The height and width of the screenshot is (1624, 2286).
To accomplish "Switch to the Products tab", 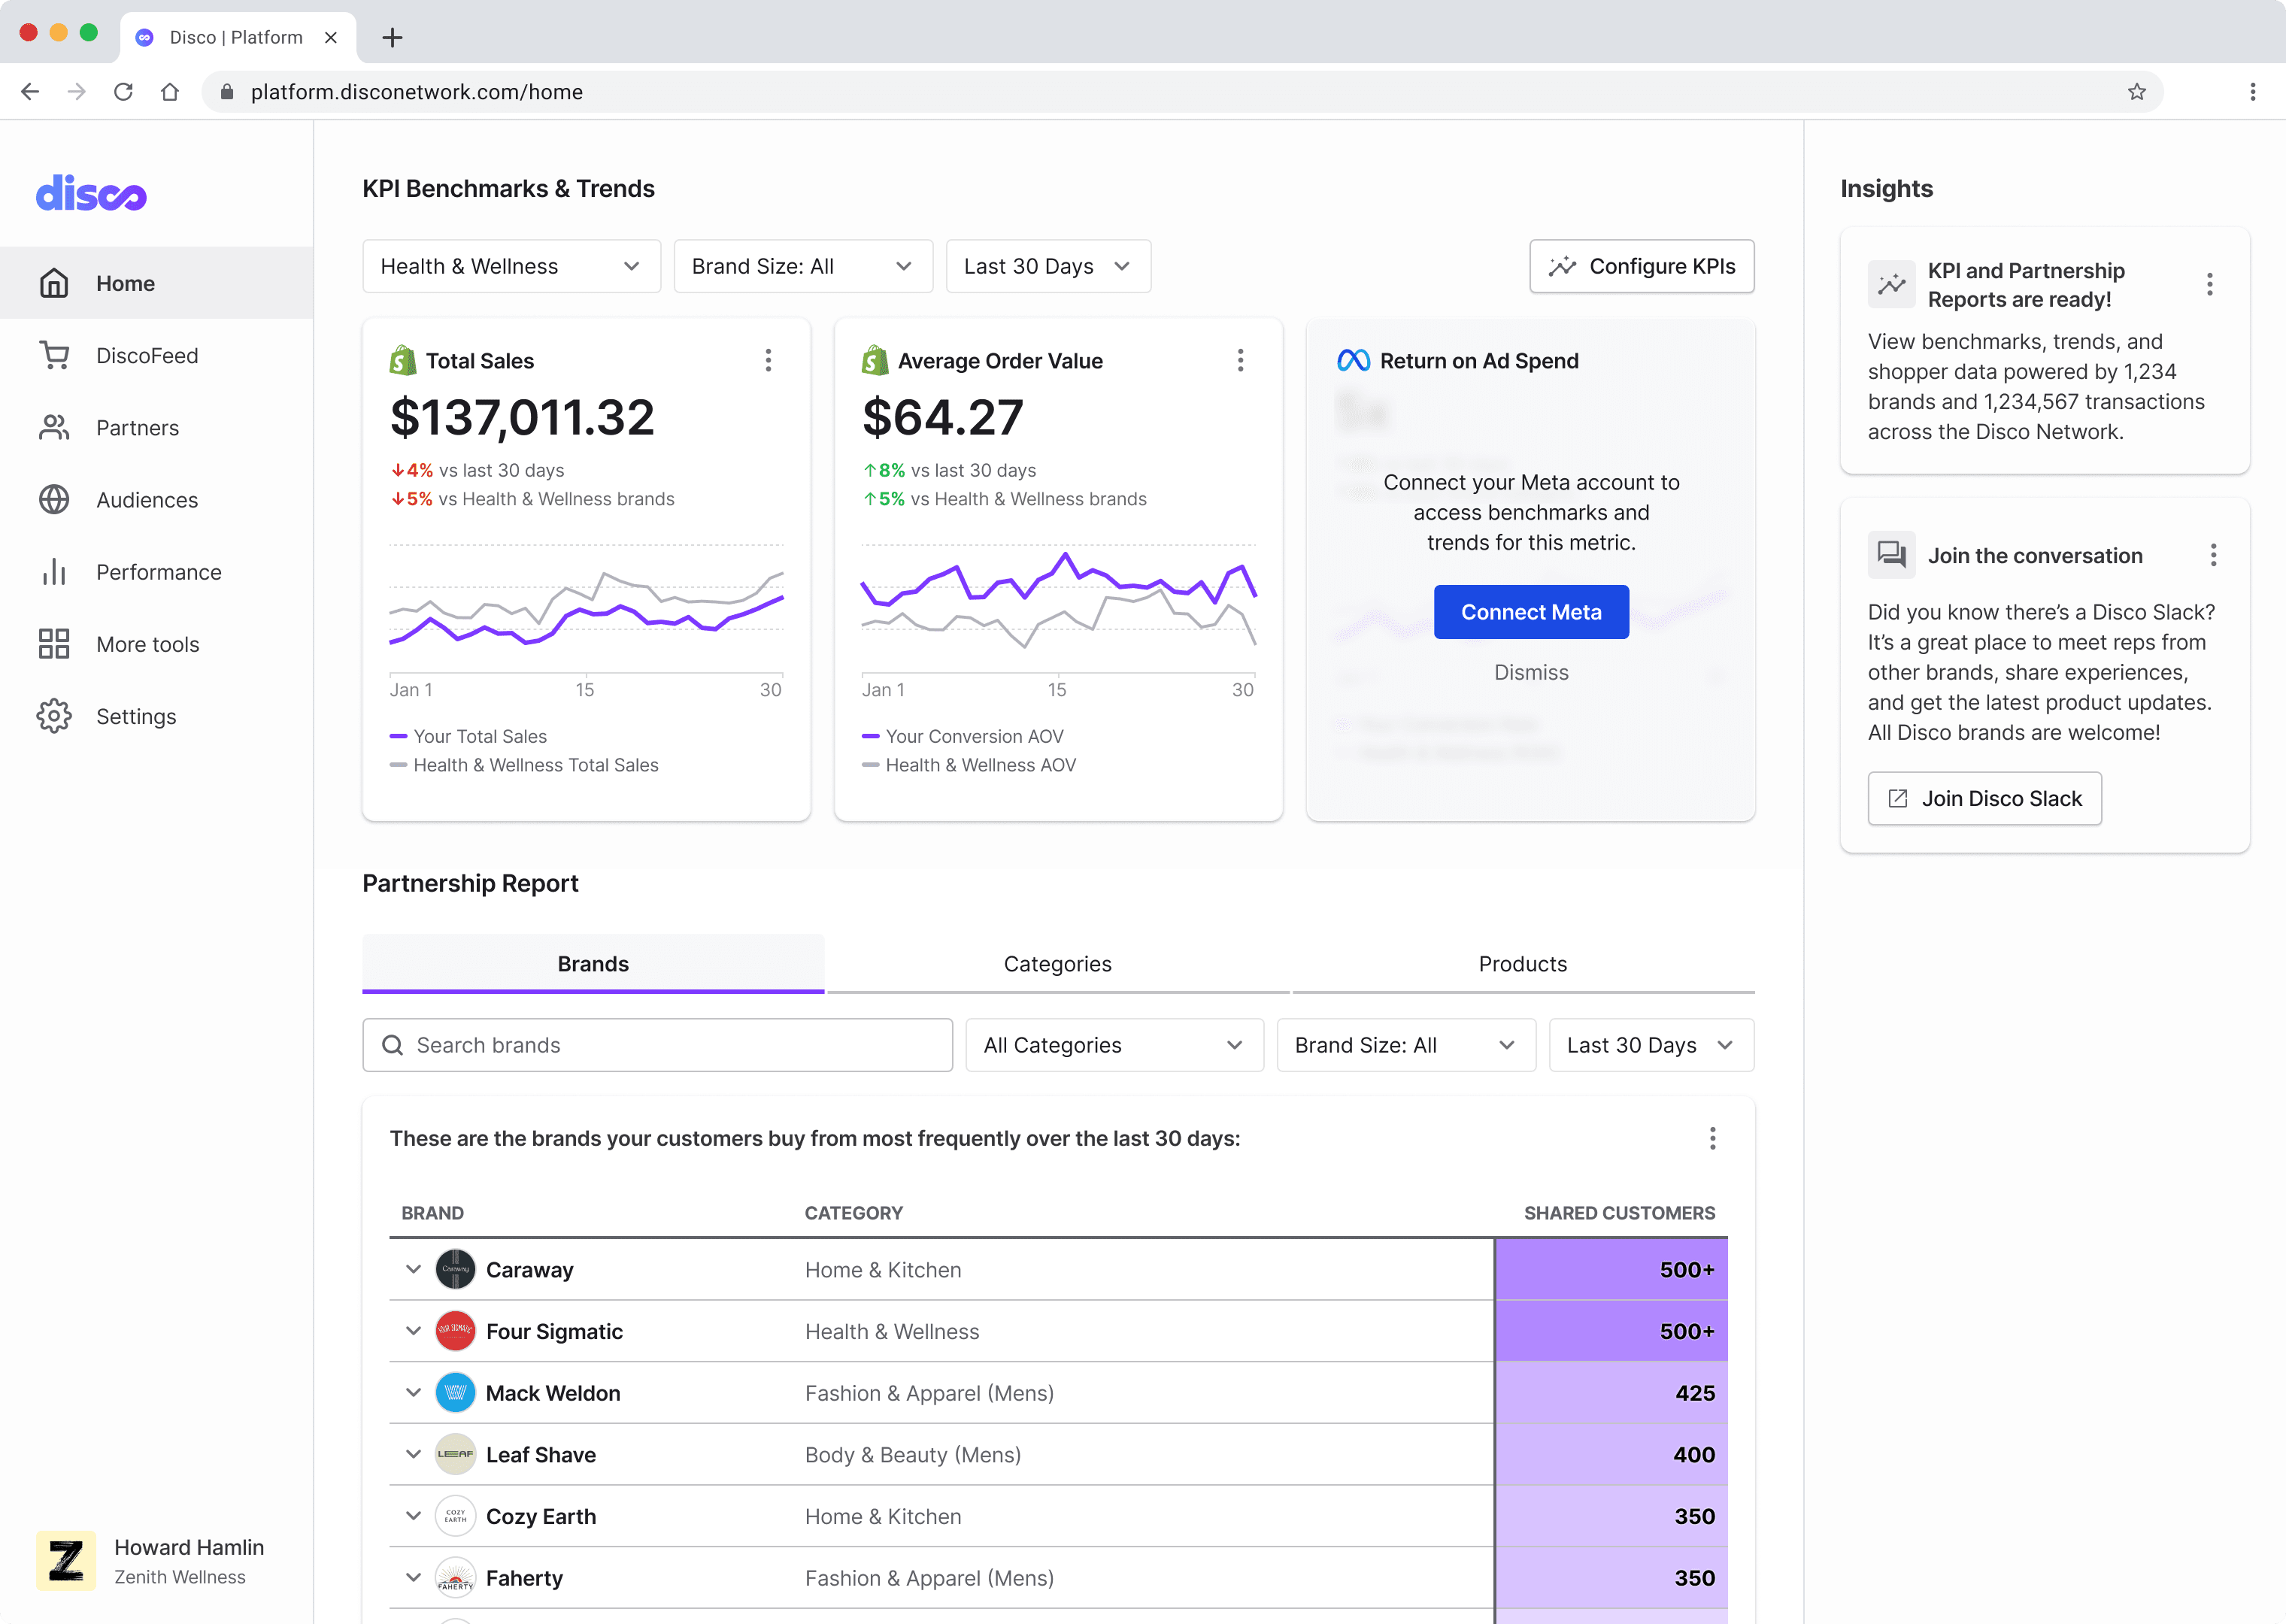I will point(1523,963).
